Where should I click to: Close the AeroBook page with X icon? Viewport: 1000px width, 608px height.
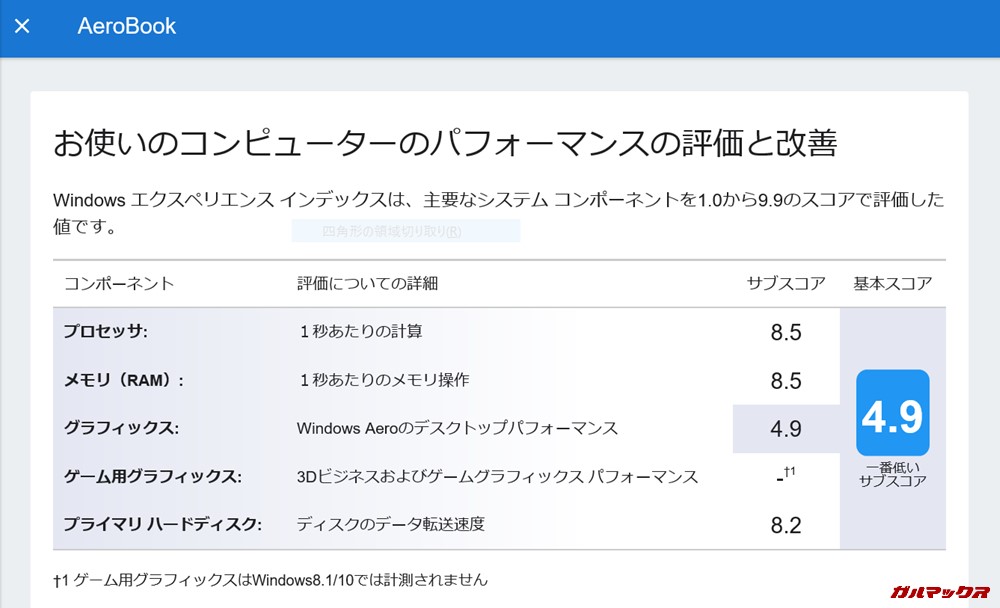click(22, 26)
